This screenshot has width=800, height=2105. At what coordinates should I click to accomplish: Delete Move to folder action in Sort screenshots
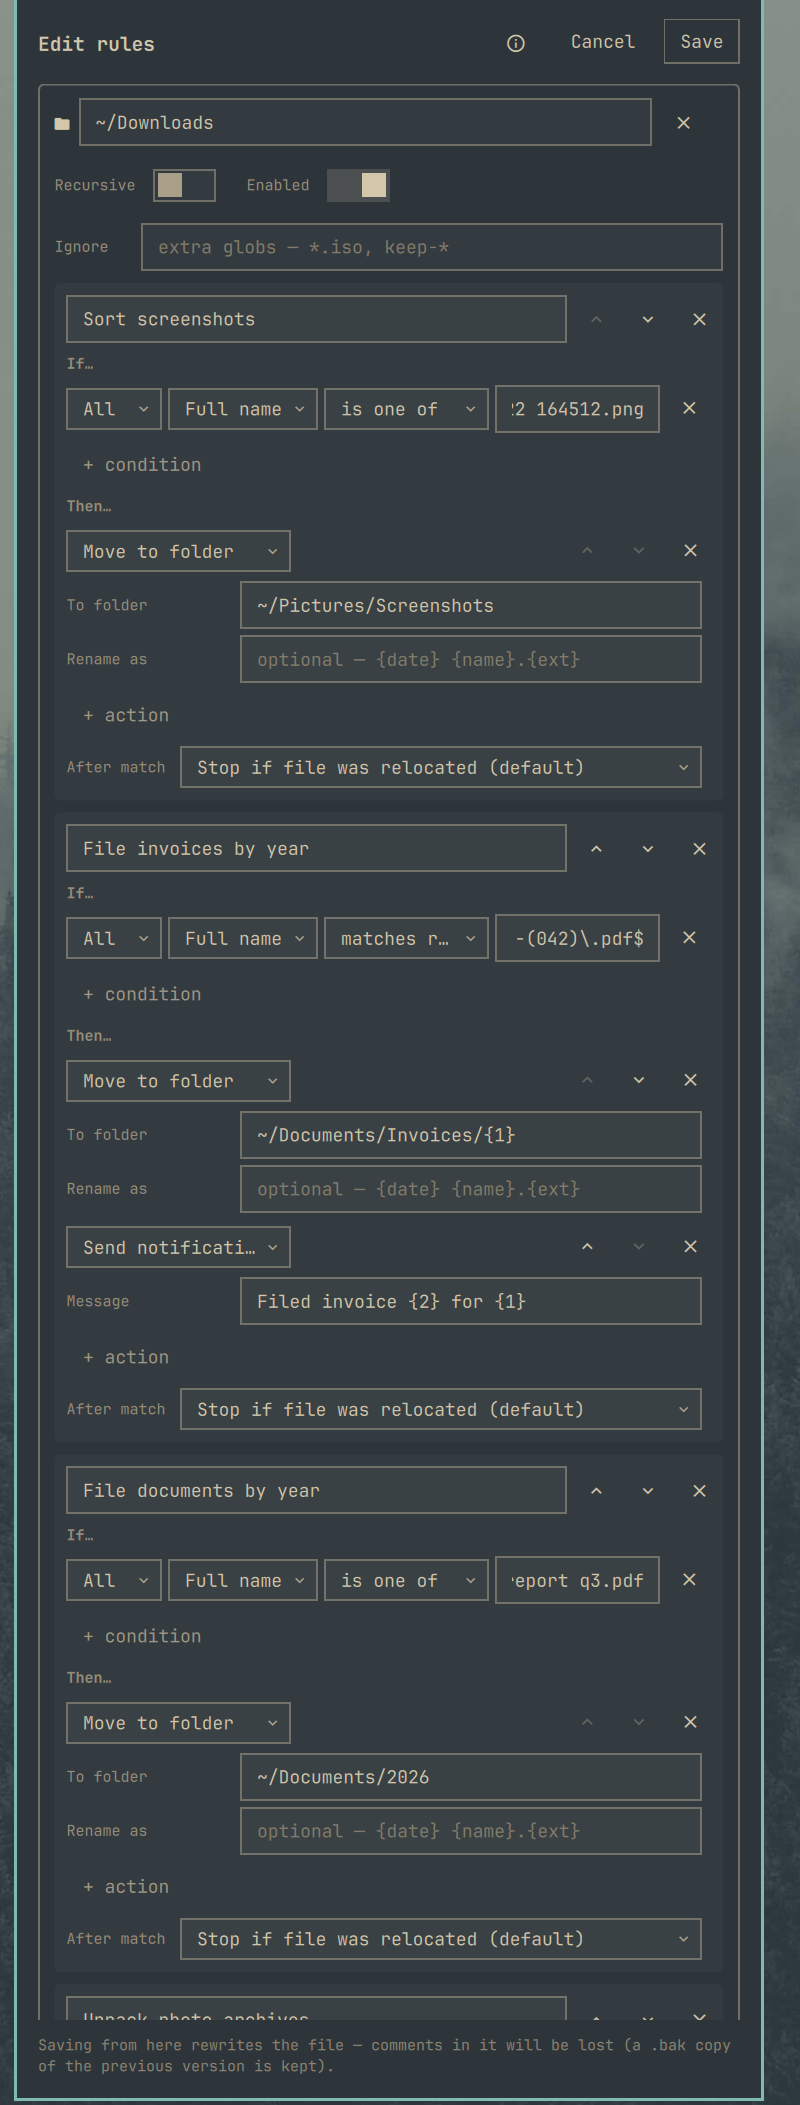coord(690,550)
